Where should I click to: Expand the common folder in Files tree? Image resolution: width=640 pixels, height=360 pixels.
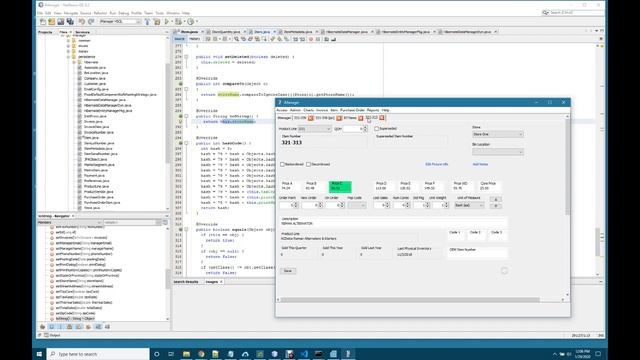[69, 40]
